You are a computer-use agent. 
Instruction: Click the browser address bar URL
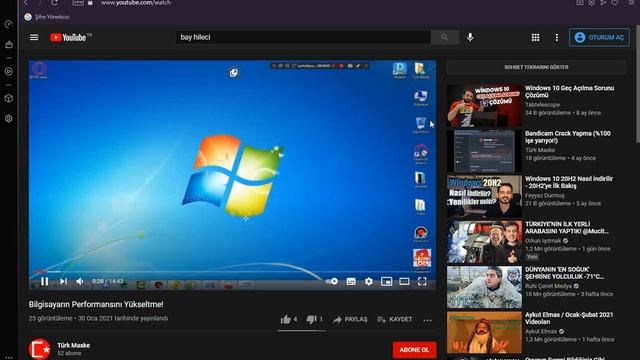pos(136,3)
